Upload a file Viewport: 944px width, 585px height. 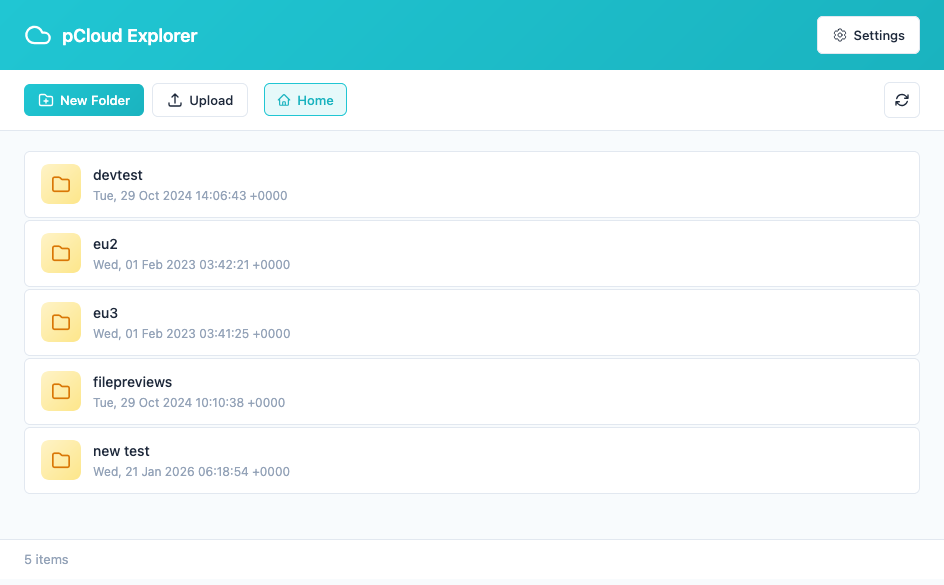(199, 100)
